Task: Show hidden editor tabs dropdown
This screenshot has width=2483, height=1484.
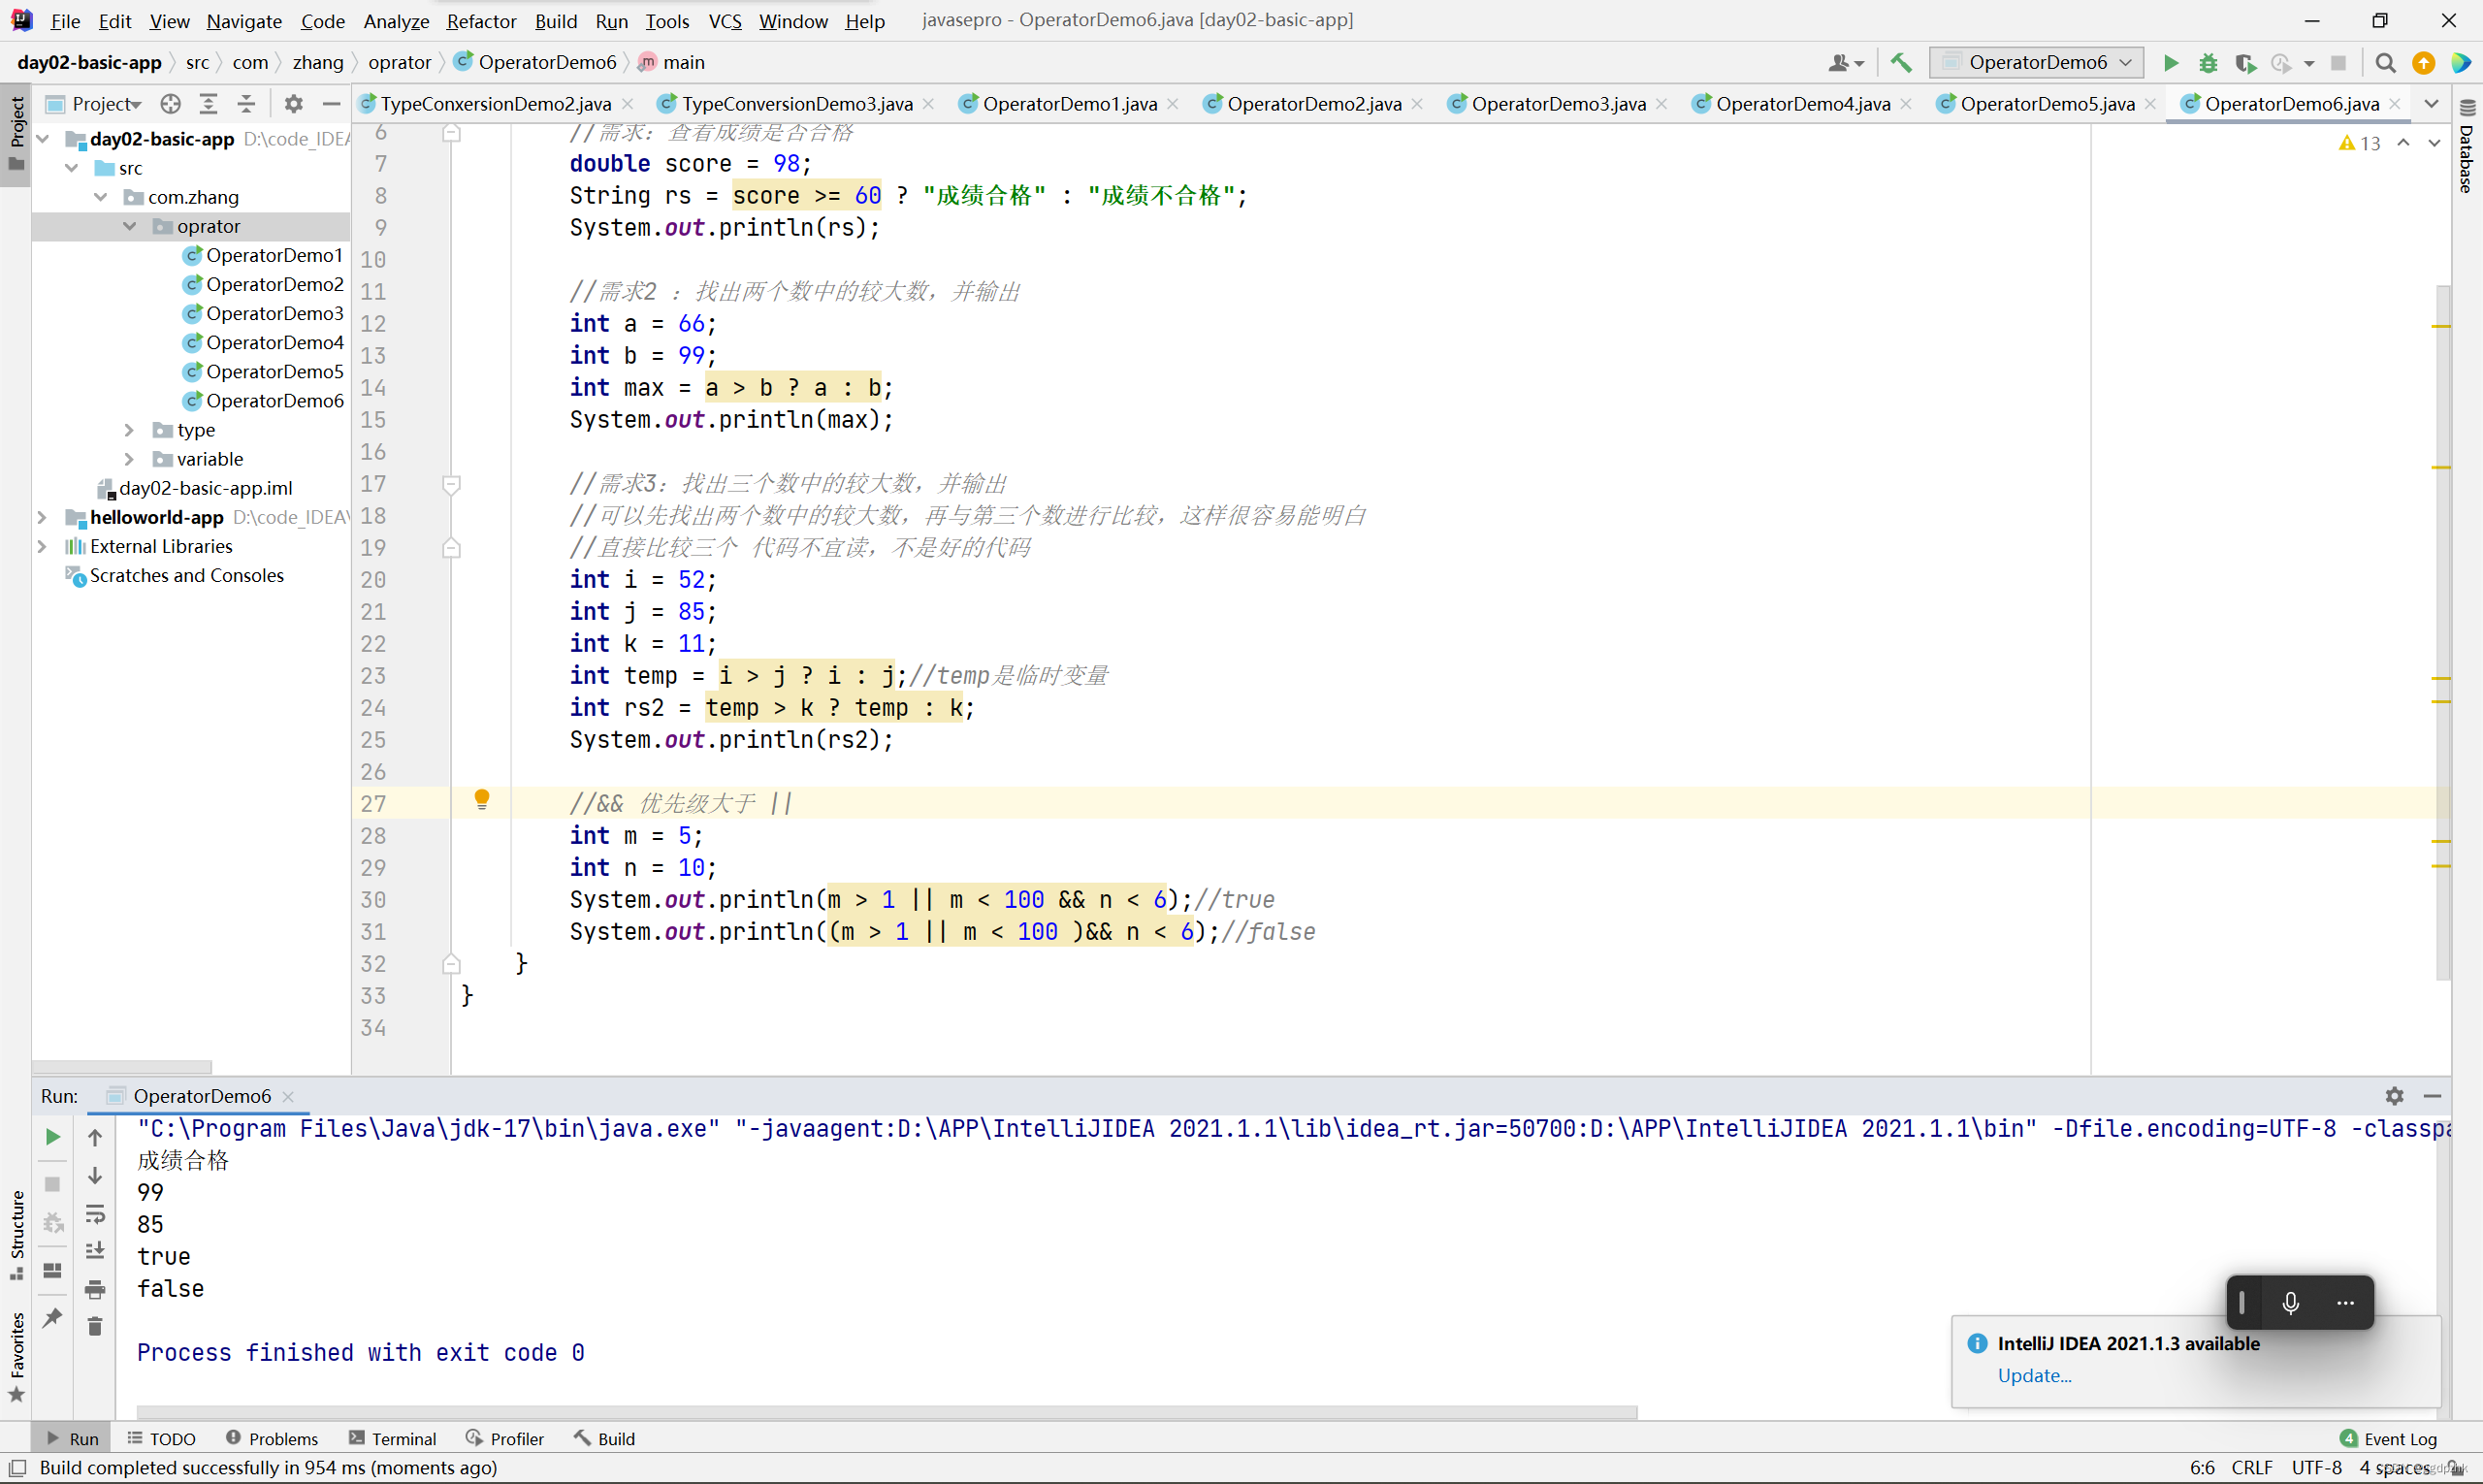Action: pyautogui.click(x=2431, y=103)
